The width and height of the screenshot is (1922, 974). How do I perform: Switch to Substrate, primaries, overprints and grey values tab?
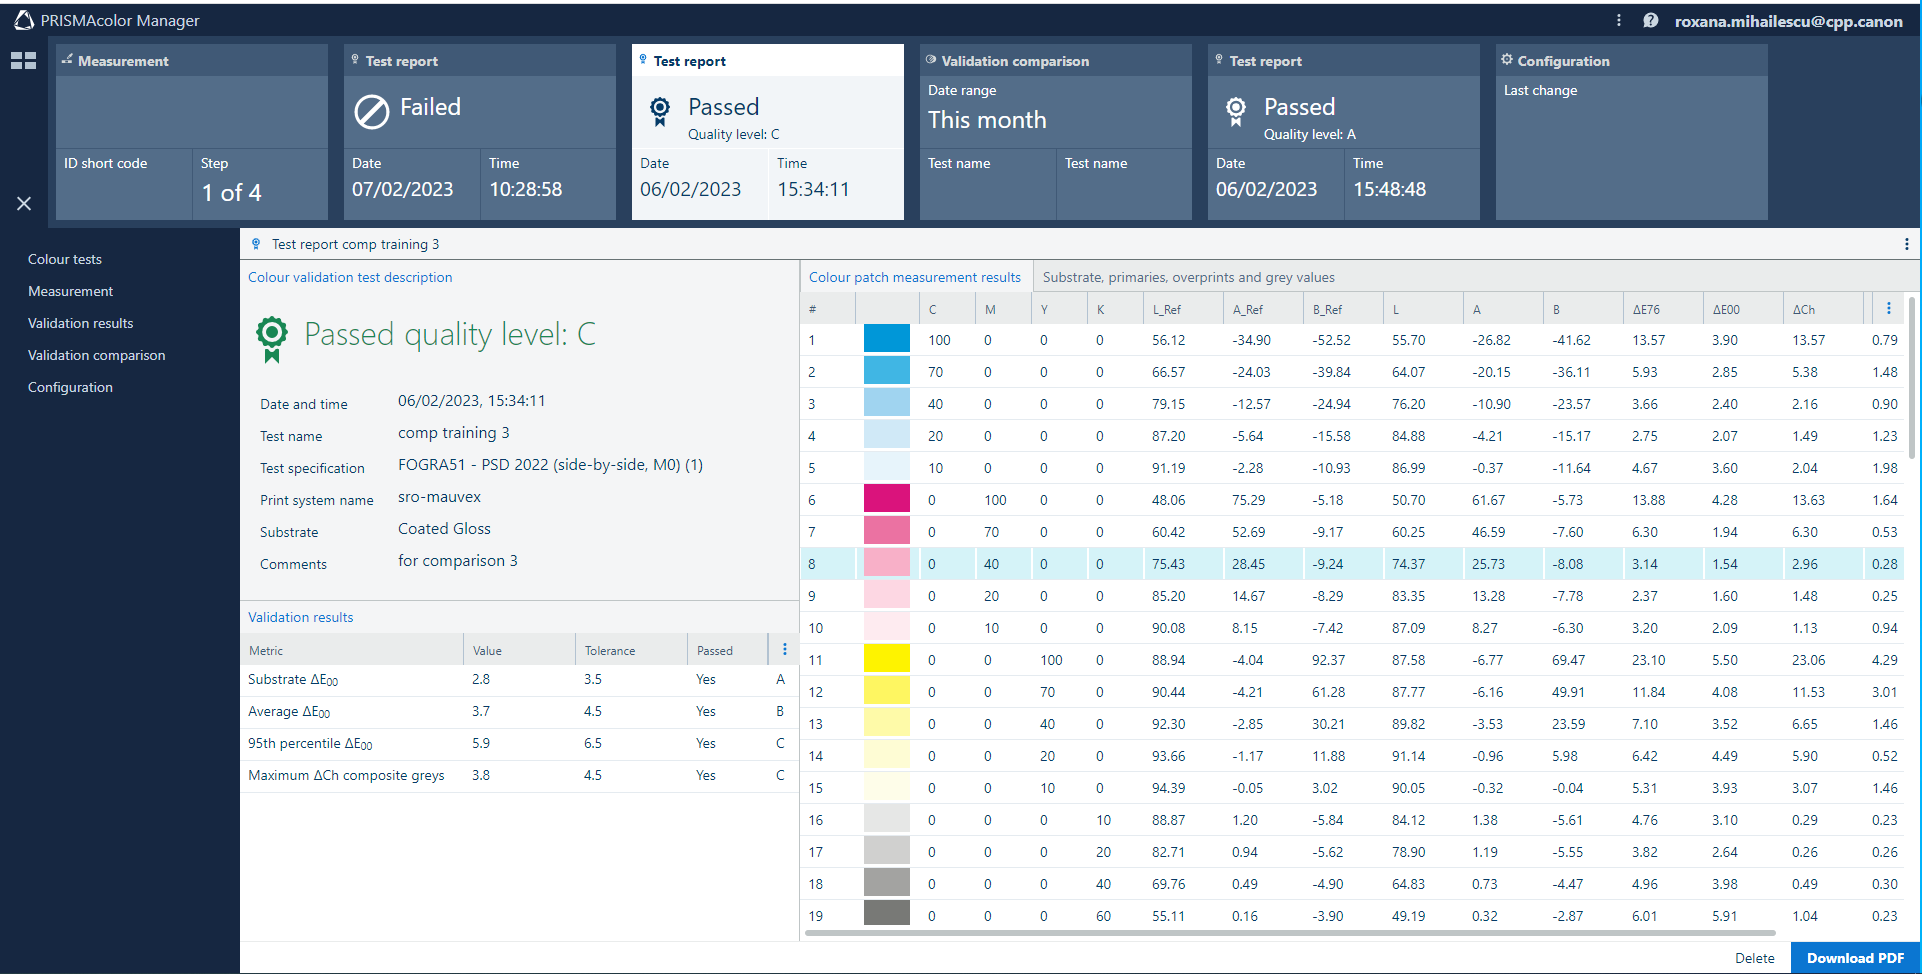coord(1188,277)
